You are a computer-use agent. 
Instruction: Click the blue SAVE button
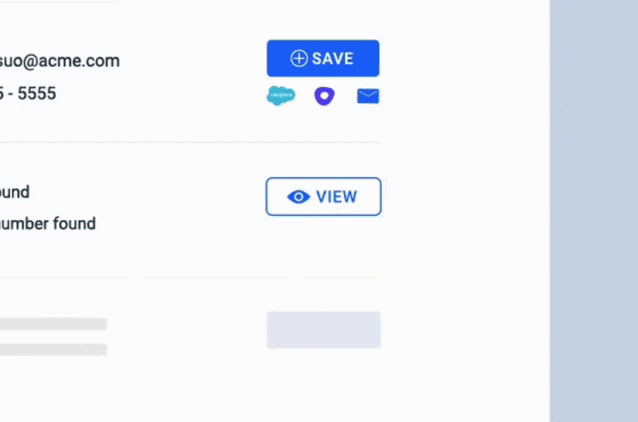point(323,58)
